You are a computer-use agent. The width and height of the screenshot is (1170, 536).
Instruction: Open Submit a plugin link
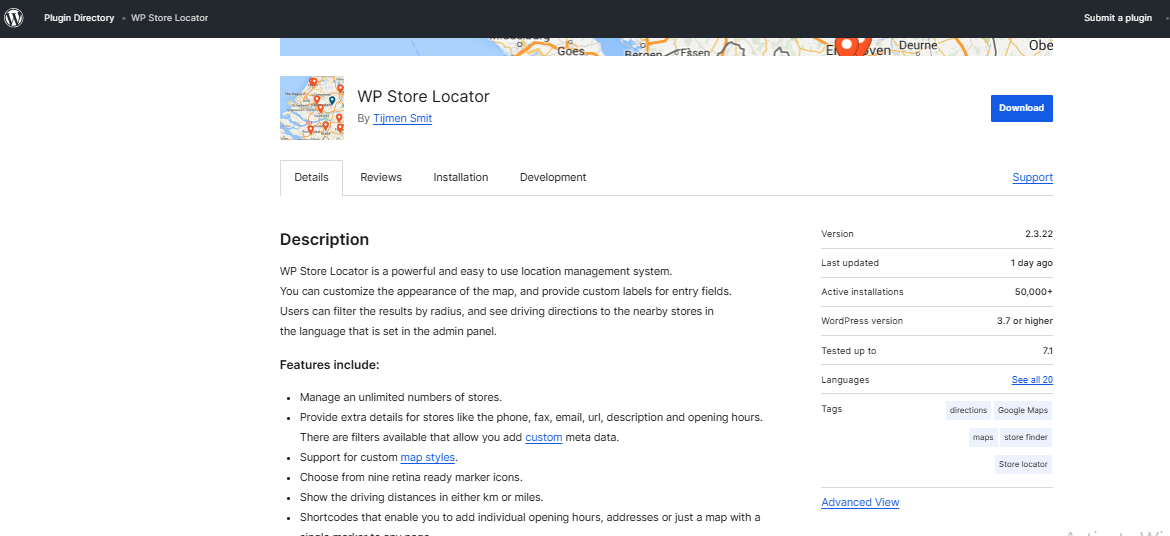point(1118,18)
